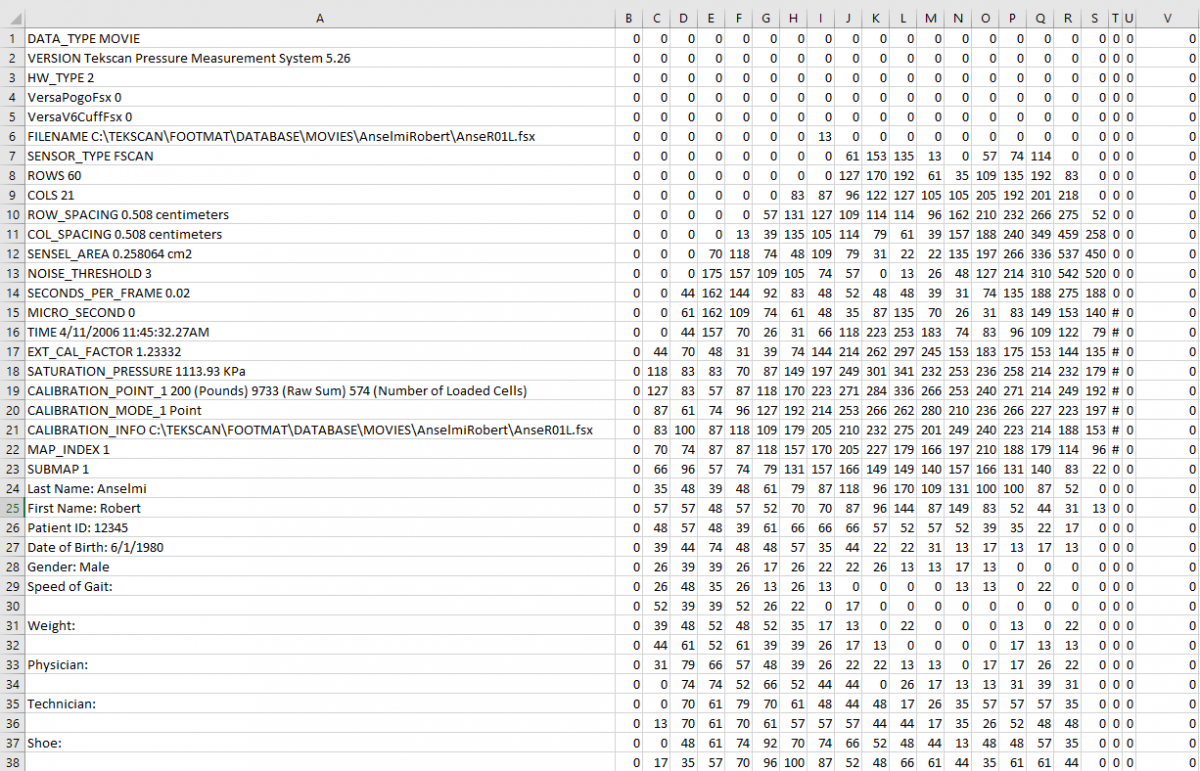Select column S header

[1094, 18]
